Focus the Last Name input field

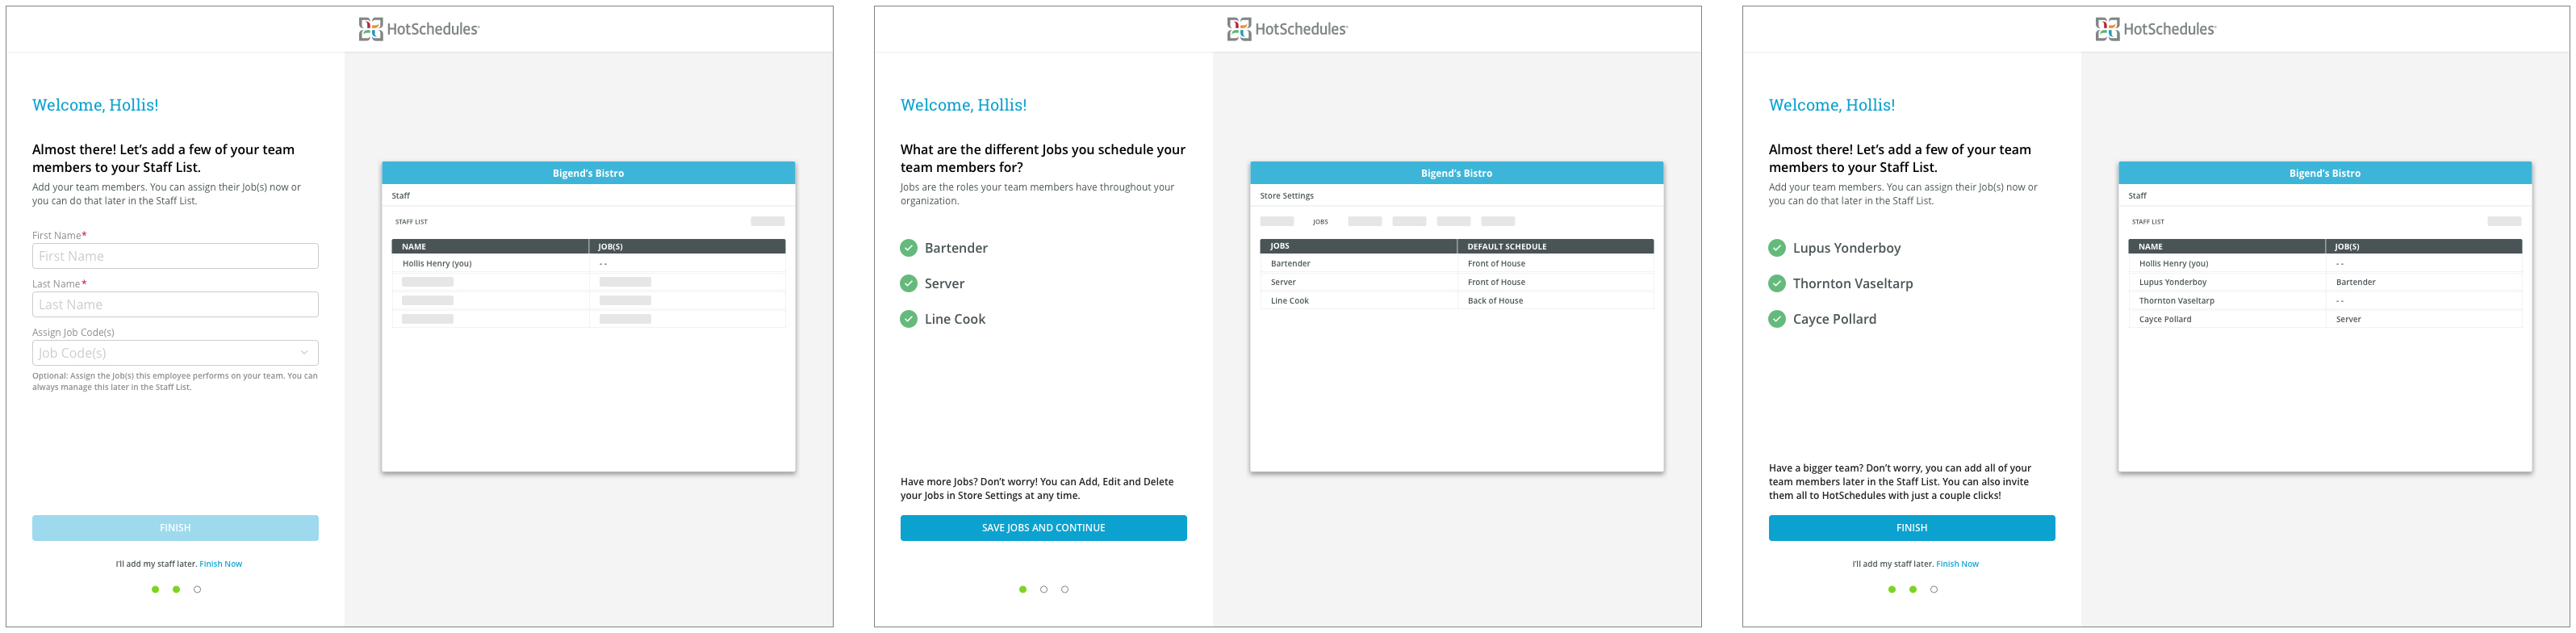[x=175, y=305]
